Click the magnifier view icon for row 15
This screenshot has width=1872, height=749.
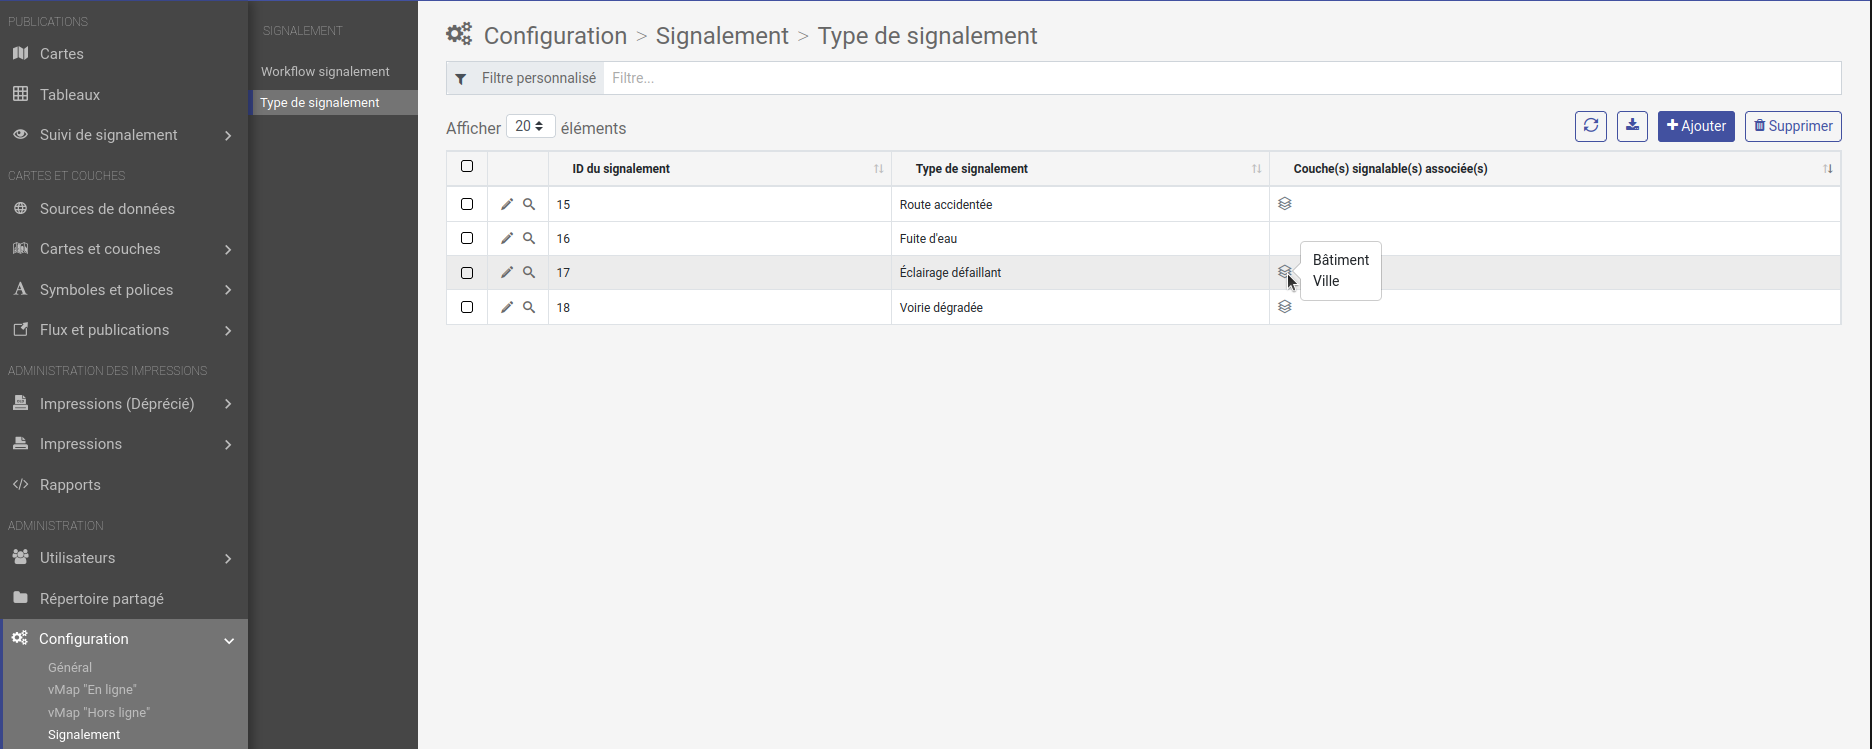click(529, 204)
